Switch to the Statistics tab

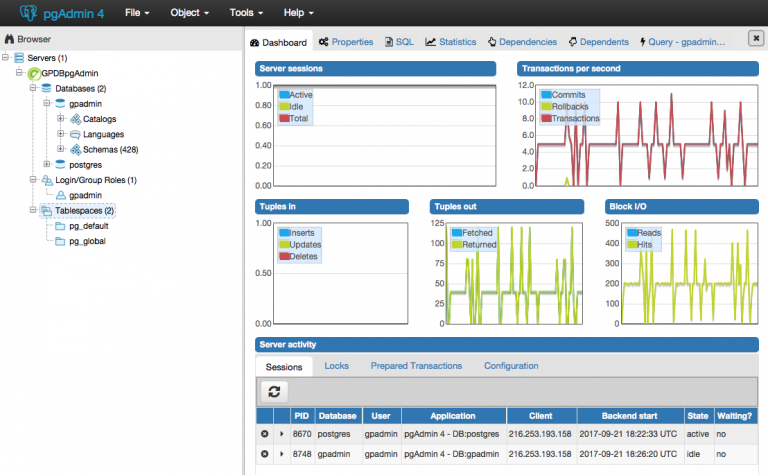(x=451, y=42)
